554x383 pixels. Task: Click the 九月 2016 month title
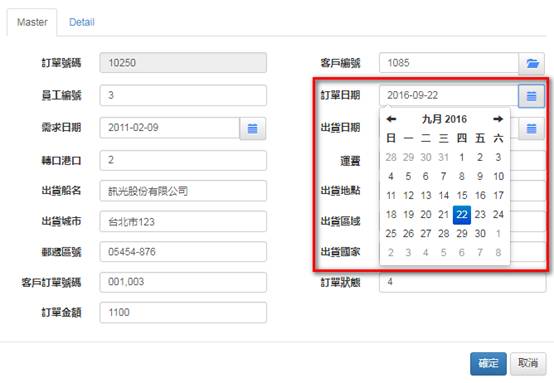444,119
